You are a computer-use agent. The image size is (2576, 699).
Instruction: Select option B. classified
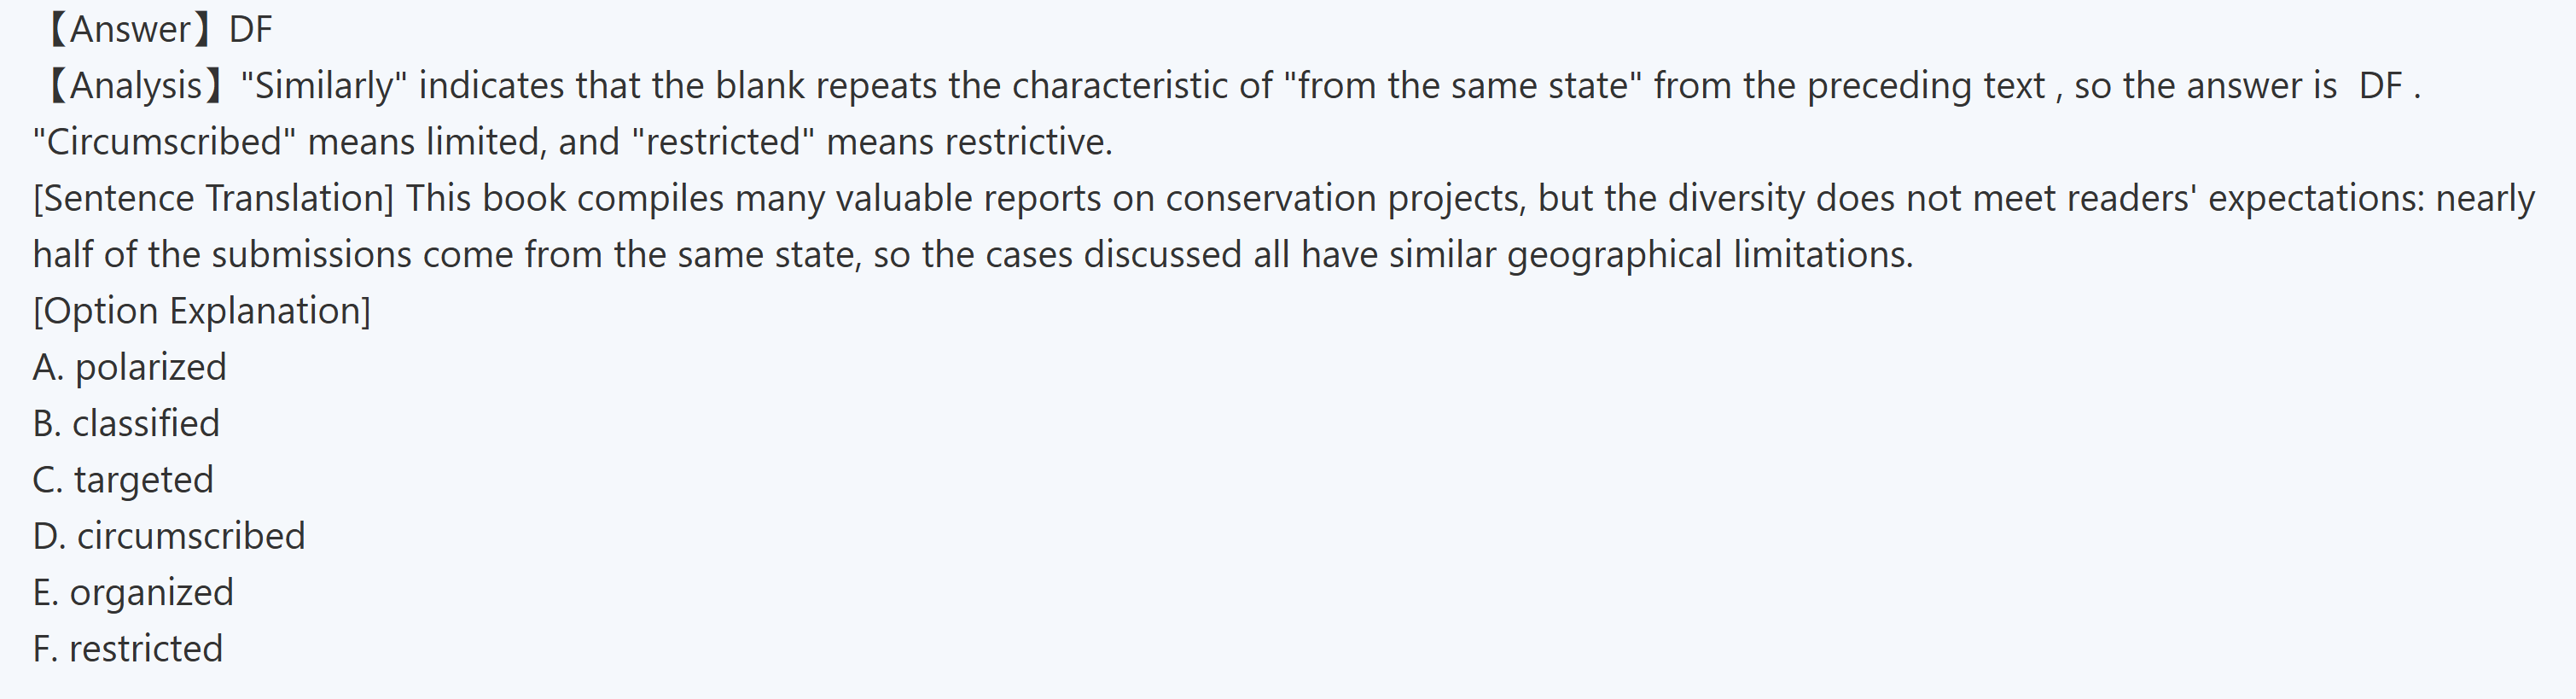(x=126, y=424)
